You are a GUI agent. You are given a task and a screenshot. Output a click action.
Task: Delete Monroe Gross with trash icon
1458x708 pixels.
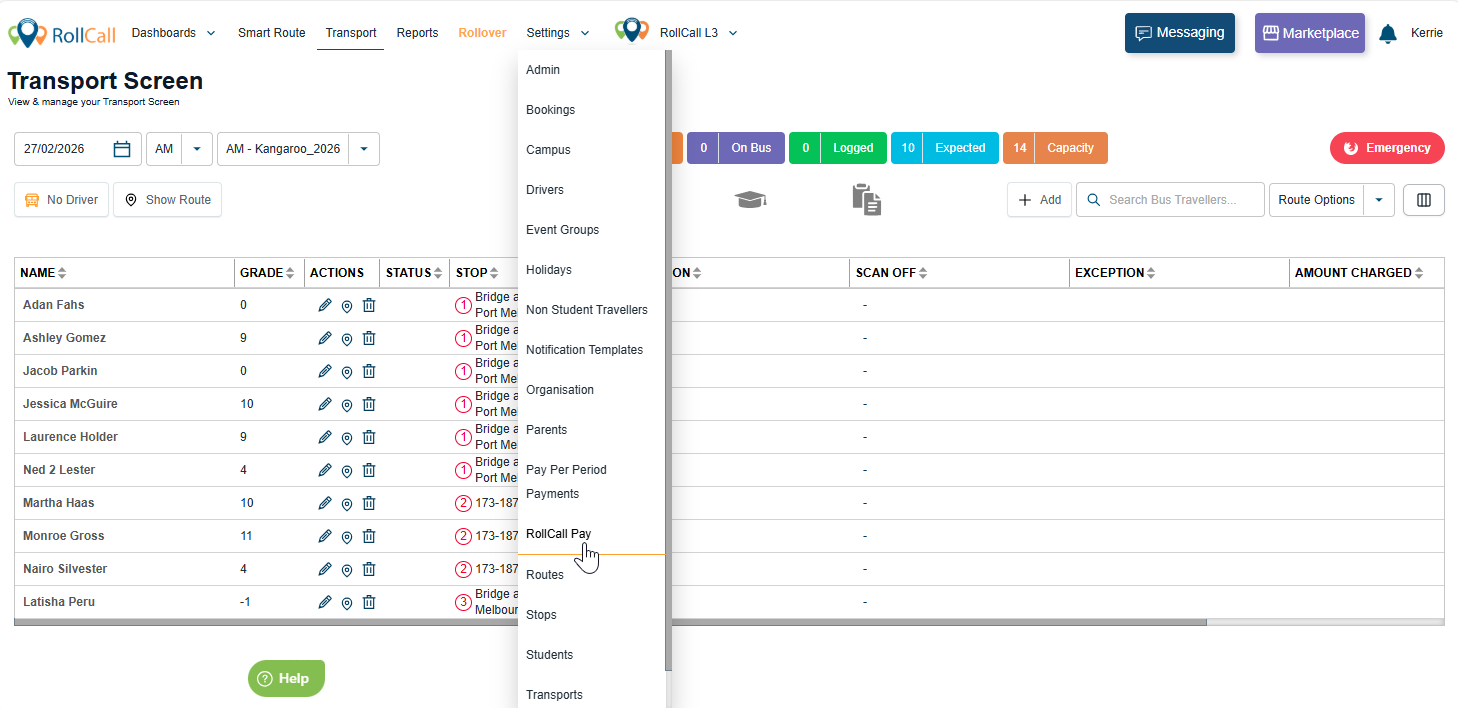369,536
